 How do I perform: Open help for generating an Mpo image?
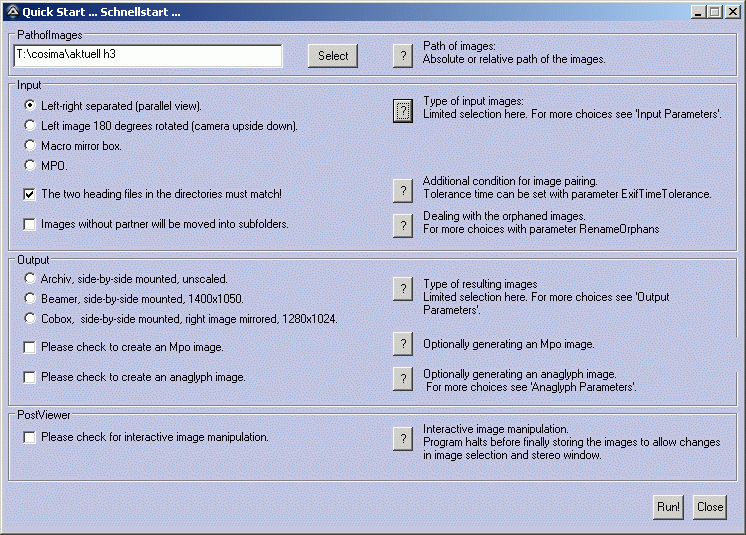pyautogui.click(x=402, y=344)
